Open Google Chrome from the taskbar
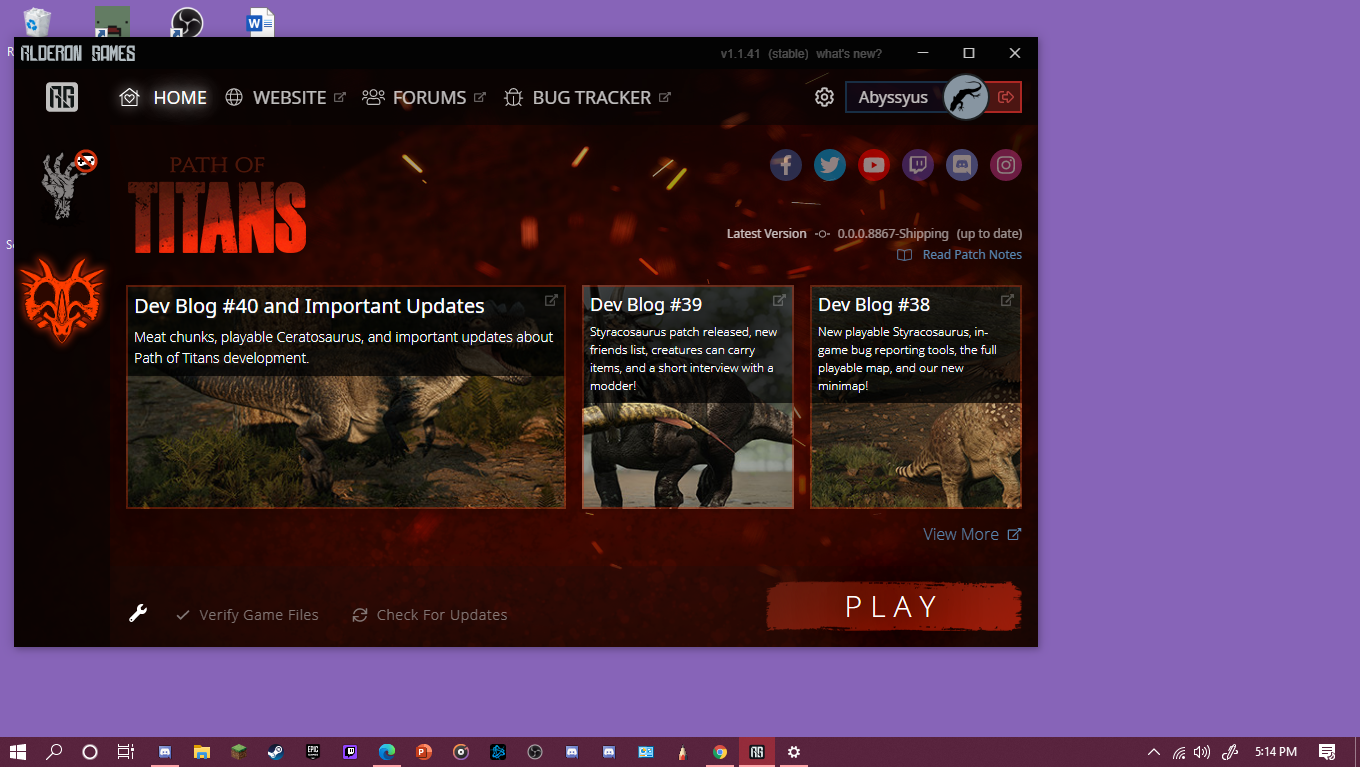Viewport: 1360px width, 767px height. (720, 752)
